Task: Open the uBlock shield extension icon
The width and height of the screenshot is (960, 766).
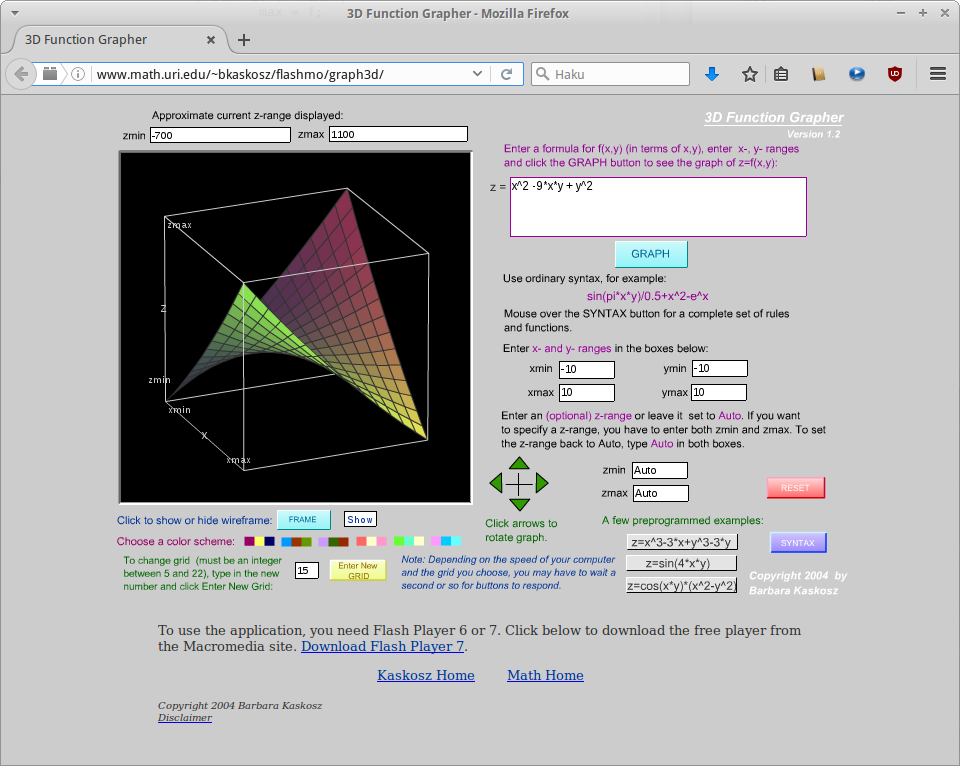Action: [x=895, y=74]
